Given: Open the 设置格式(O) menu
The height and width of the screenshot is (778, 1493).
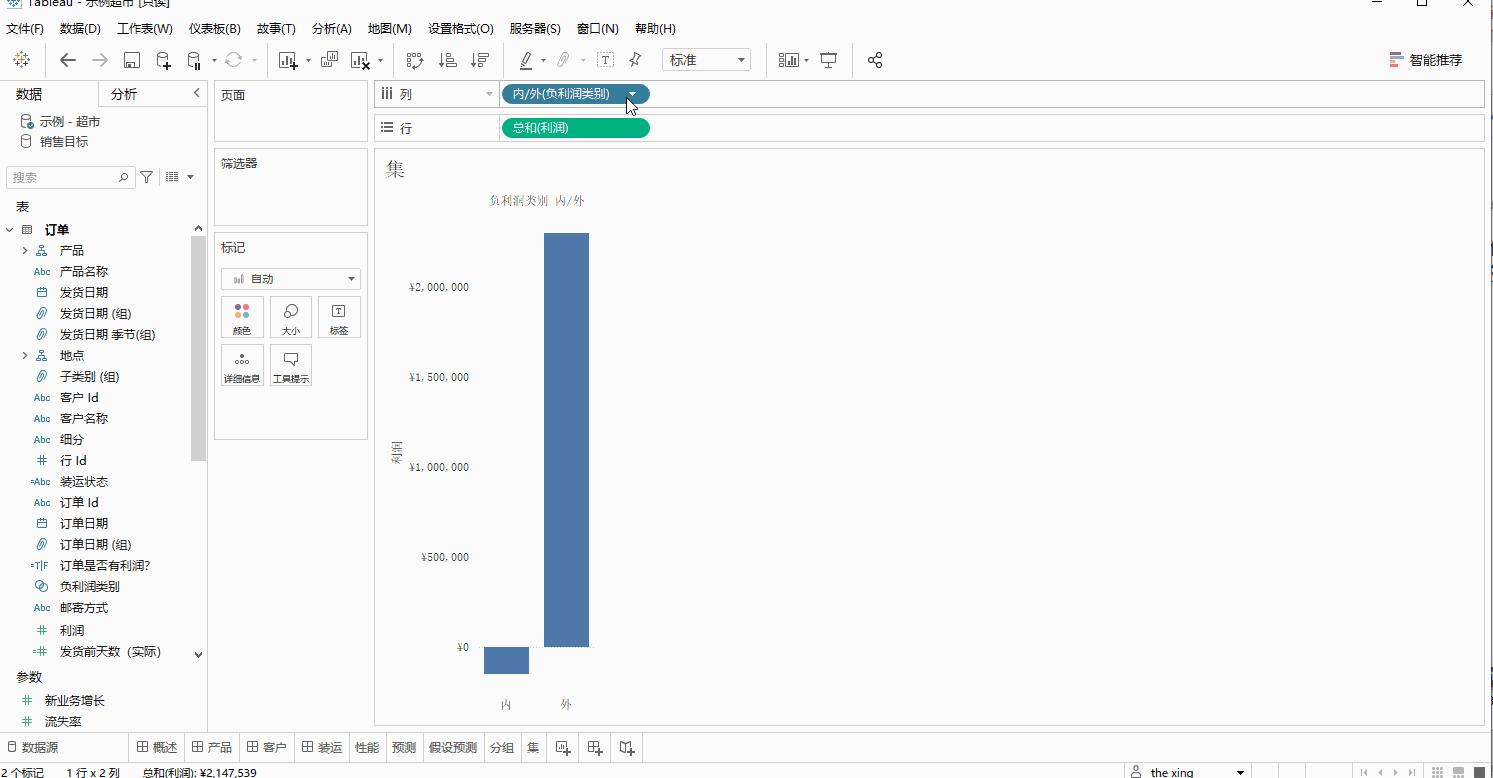Looking at the screenshot, I should (x=460, y=29).
